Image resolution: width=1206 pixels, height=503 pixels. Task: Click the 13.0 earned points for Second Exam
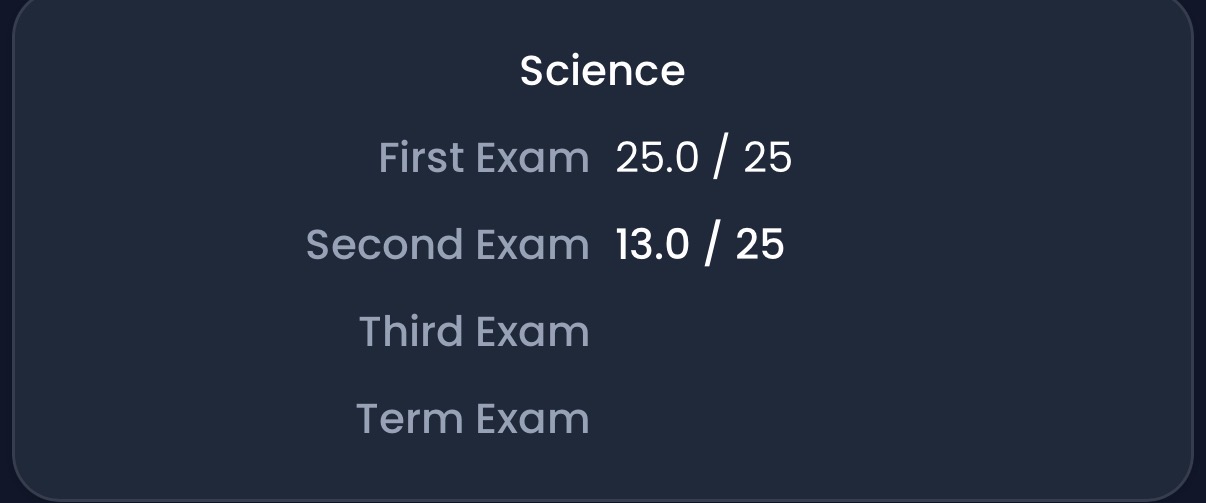tap(652, 245)
